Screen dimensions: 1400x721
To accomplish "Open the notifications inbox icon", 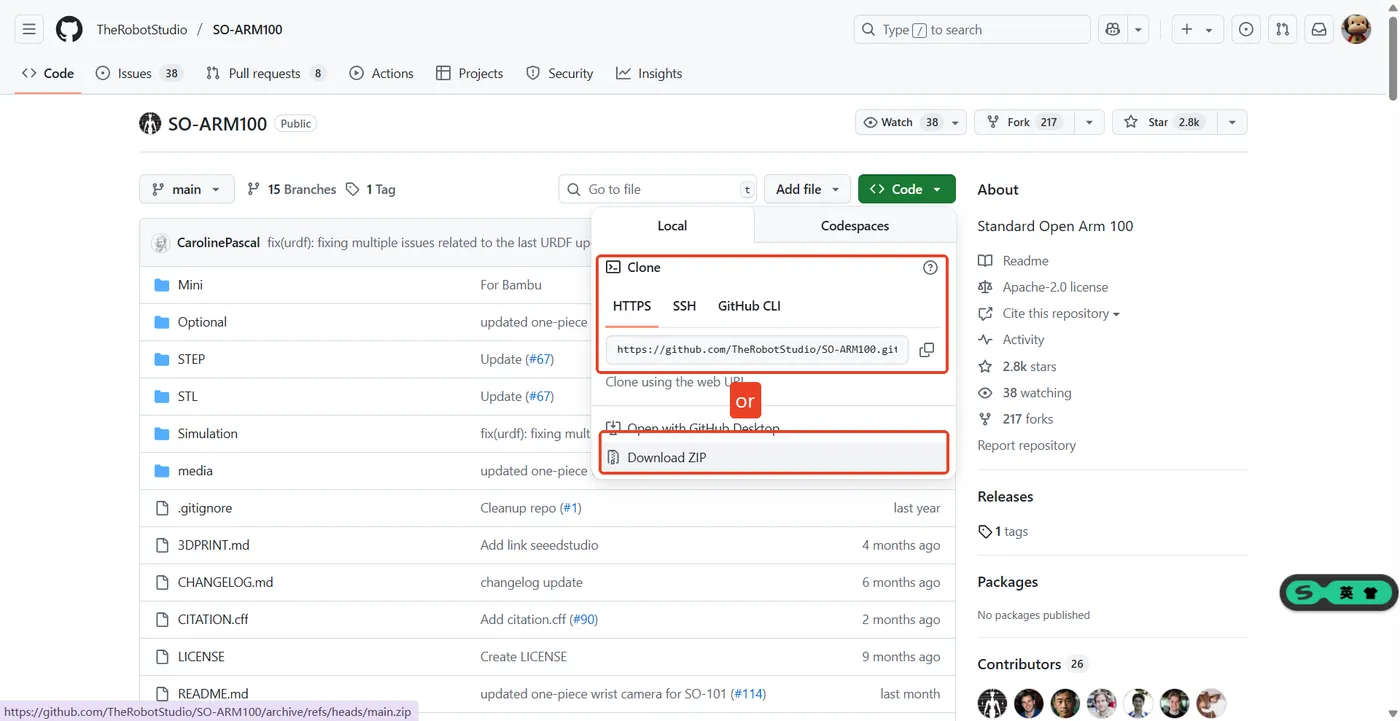I will click(x=1319, y=29).
